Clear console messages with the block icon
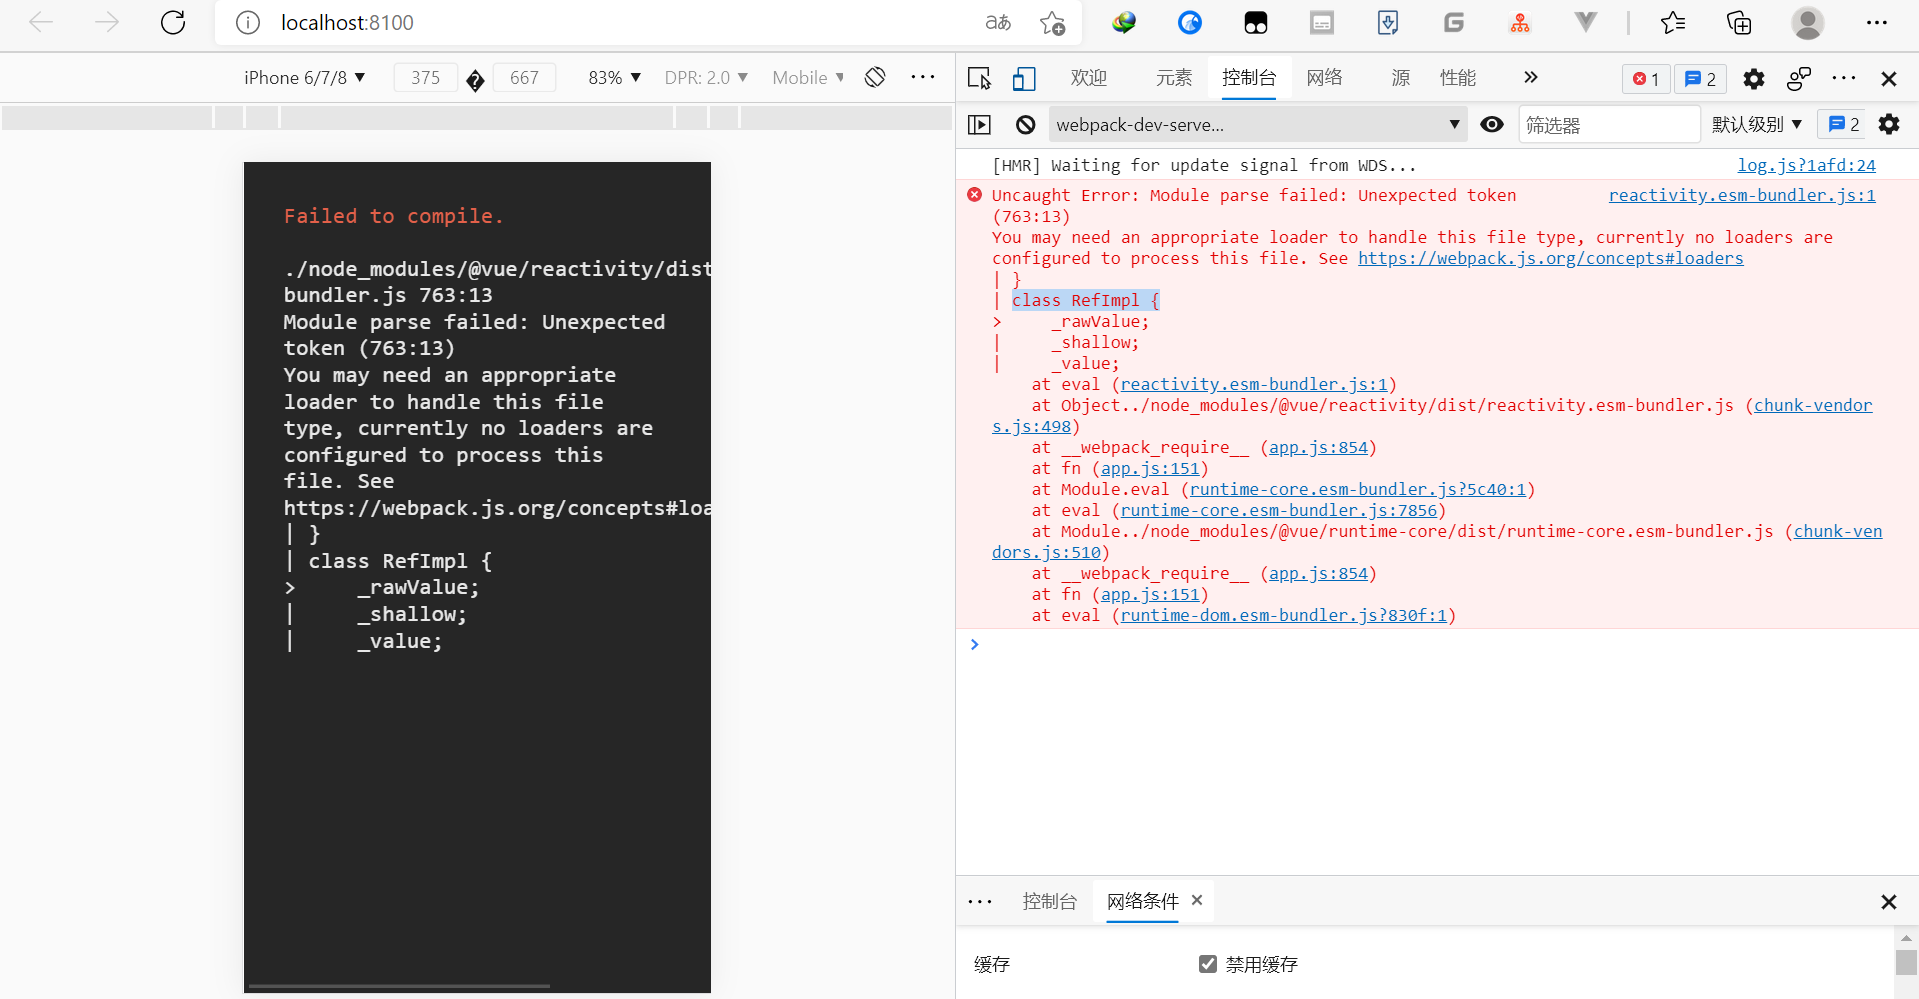Screen dimensions: 1919x999 1024,124
